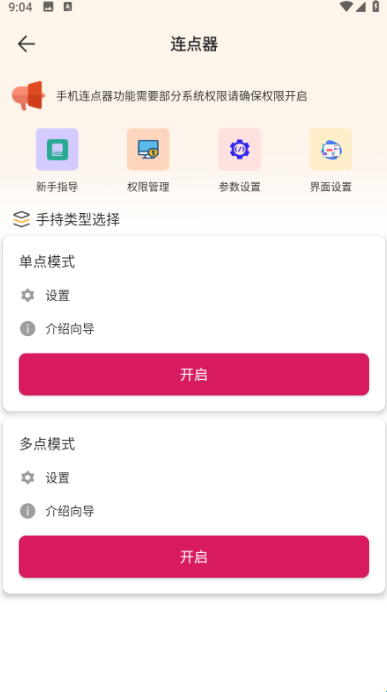Tap the layers icon beside 手持类型选择
This screenshot has height=692, width=387.
[x=21, y=219]
